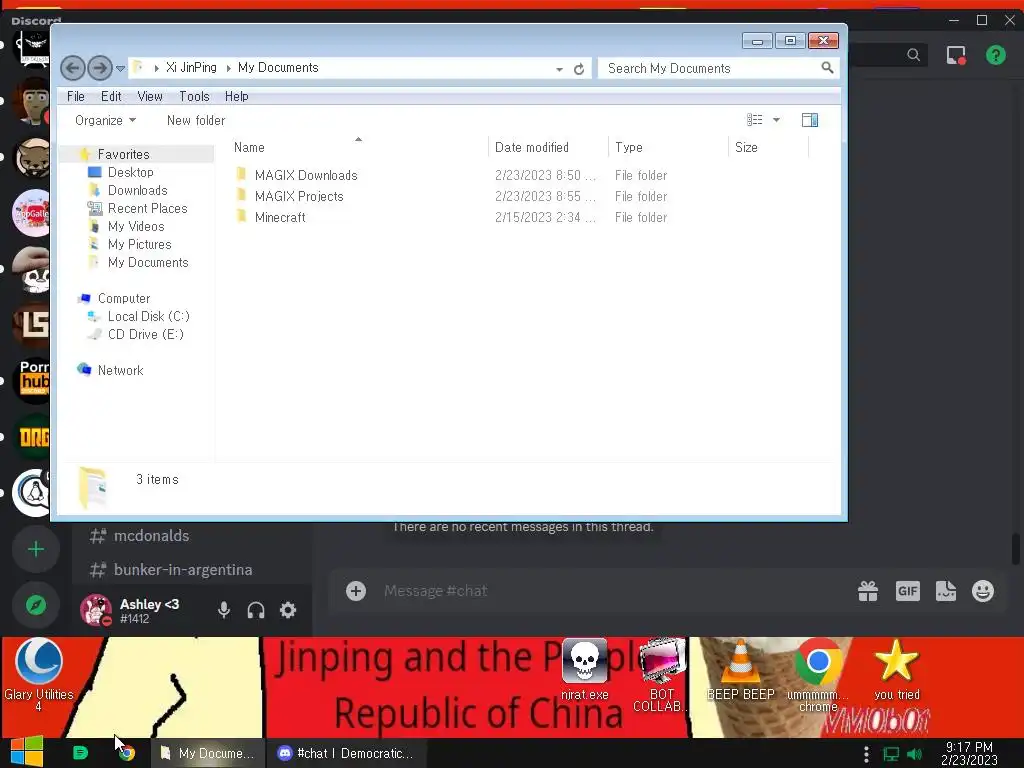1024x768 pixels.
Task: Open the MAGIX Projects folder icon
Action: (x=241, y=195)
